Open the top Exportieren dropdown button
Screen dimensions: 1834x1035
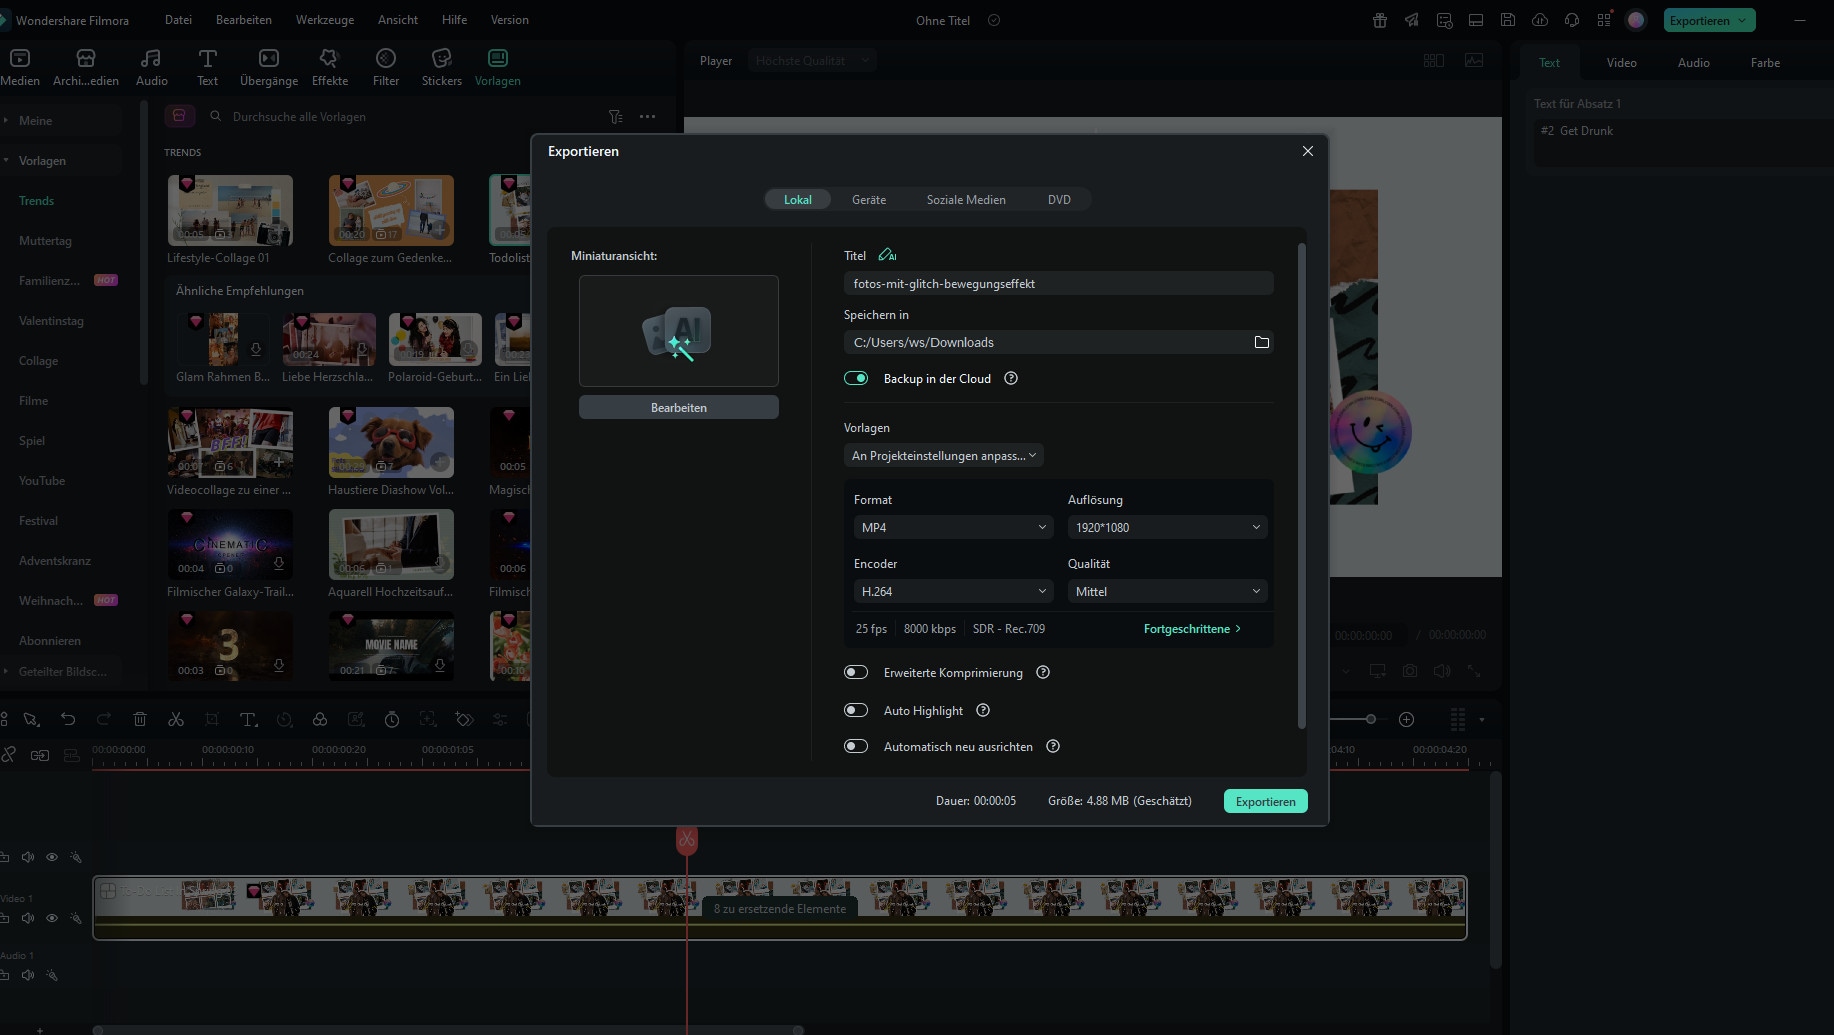[1709, 20]
